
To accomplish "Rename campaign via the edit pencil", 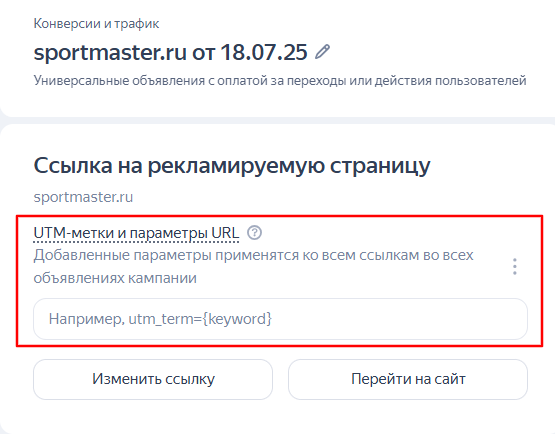I will point(322,52).
